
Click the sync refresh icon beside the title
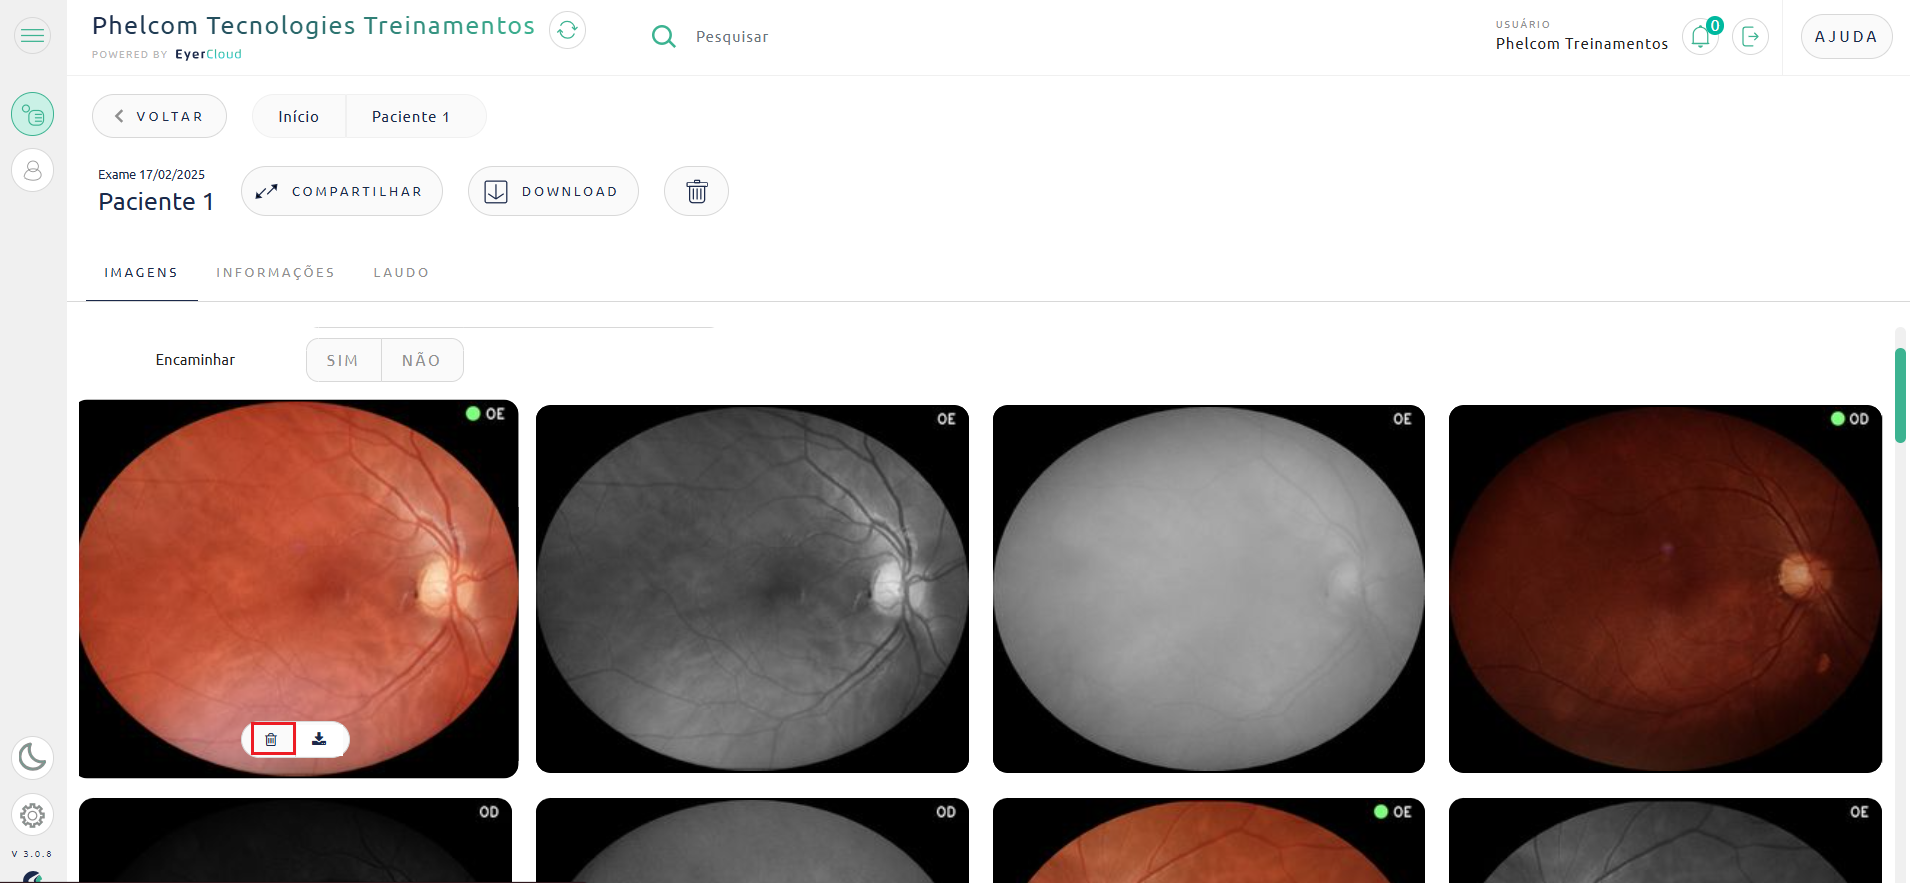click(567, 30)
